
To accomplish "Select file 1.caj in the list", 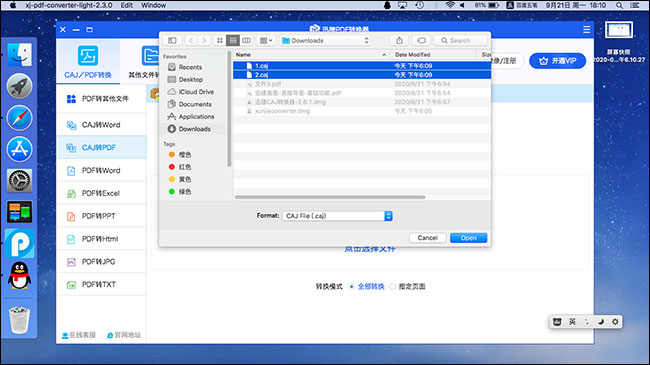I will tap(361, 66).
